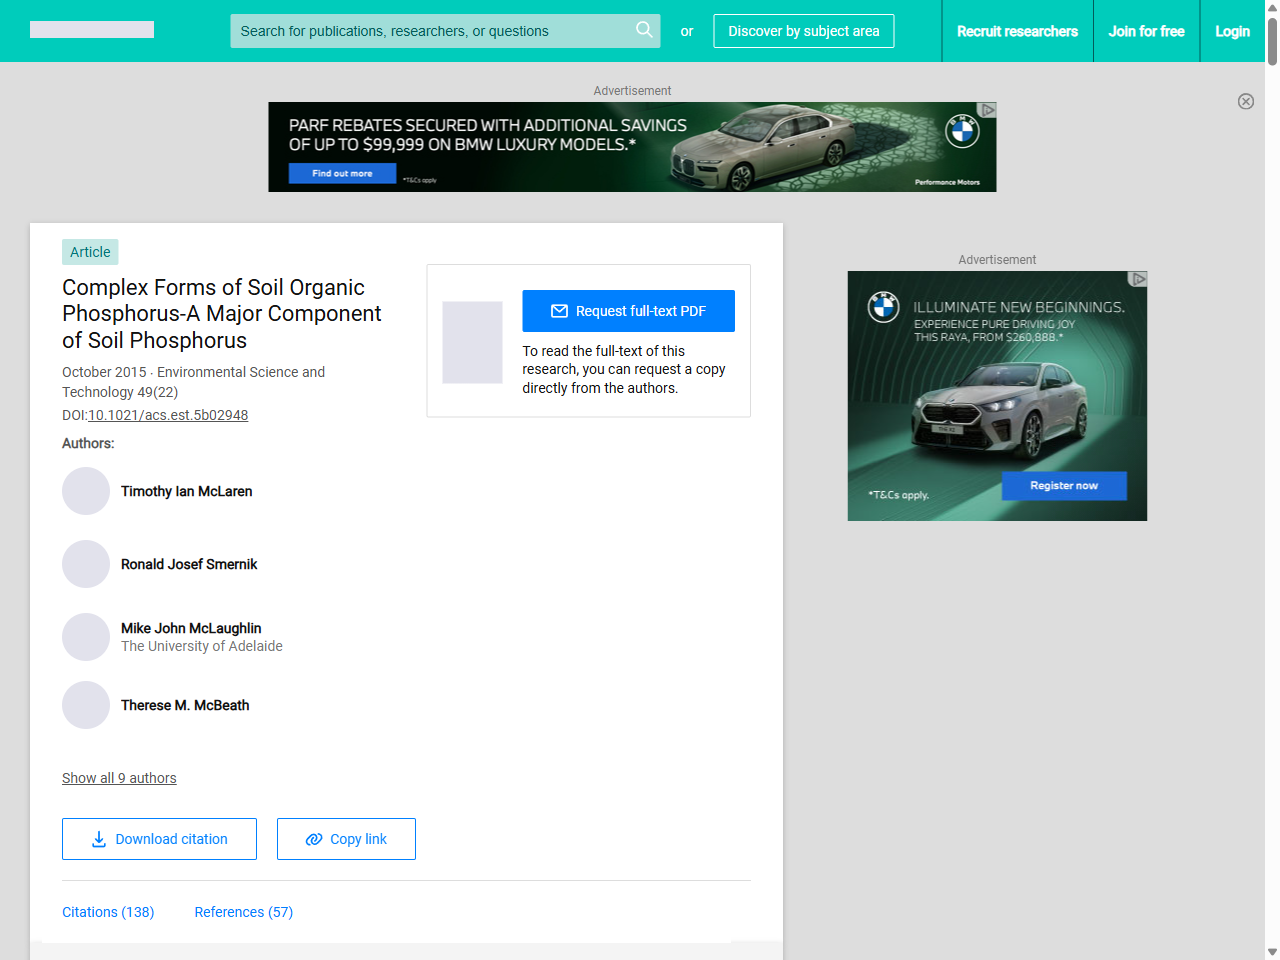Open the publication preview thumbnail
The height and width of the screenshot is (960, 1280).
(x=472, y=342)
